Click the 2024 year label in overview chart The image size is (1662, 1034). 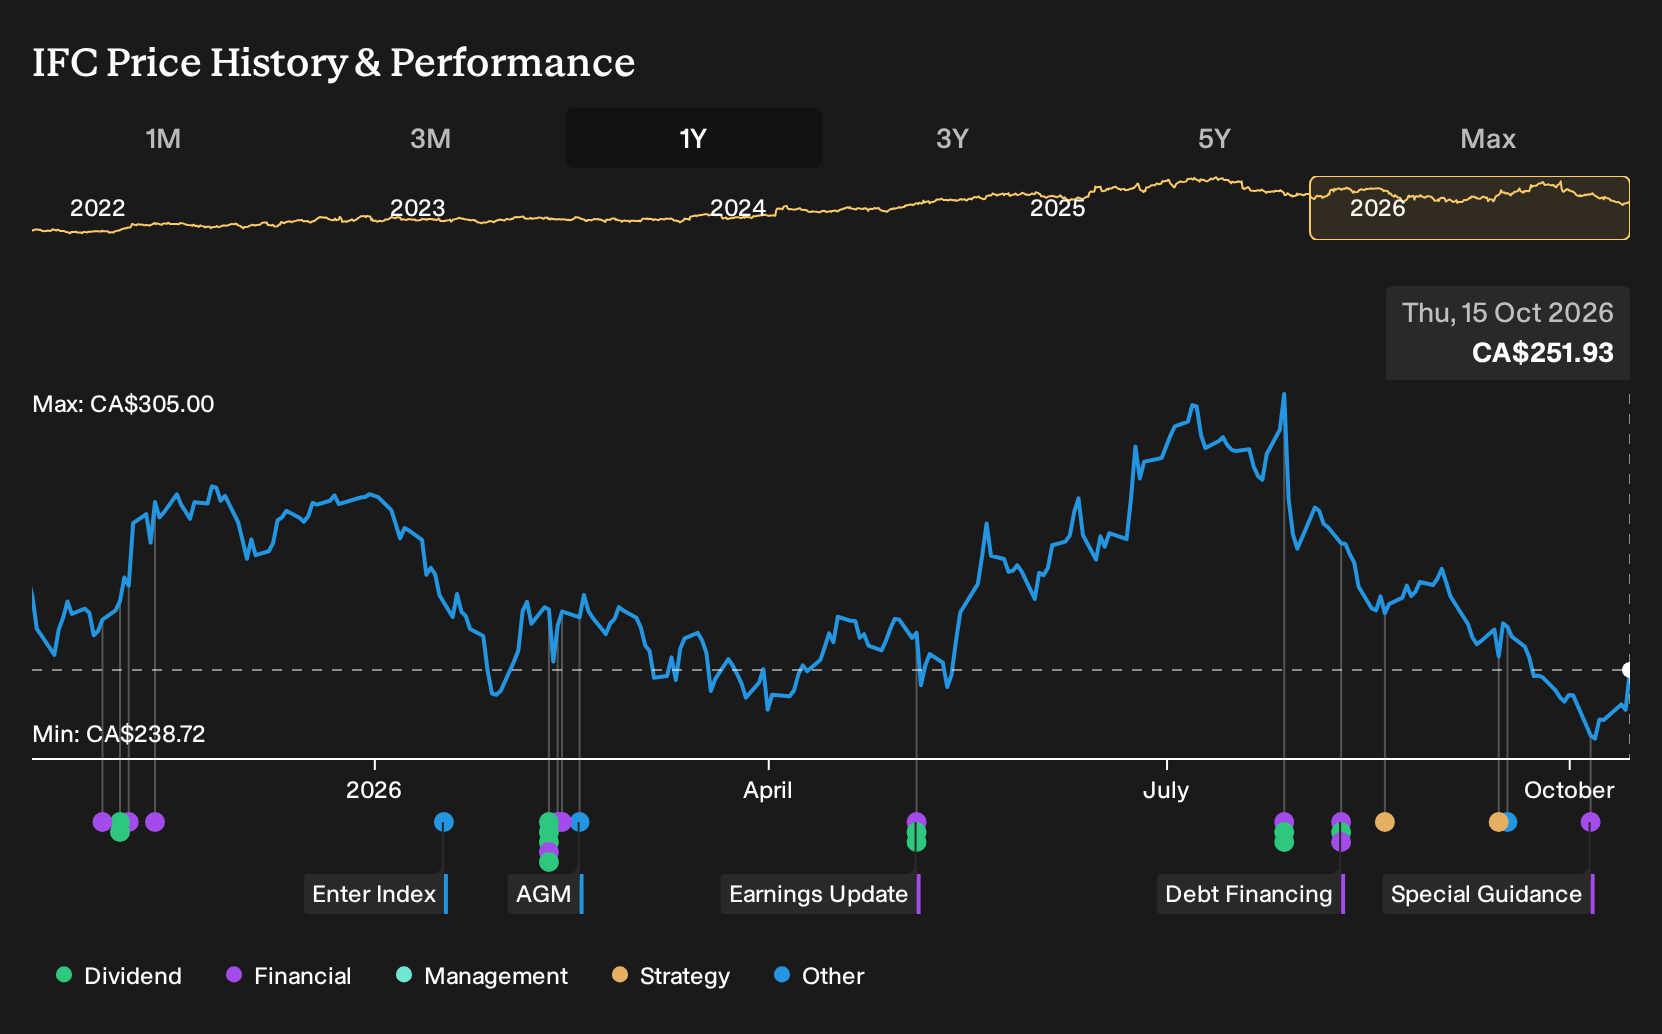[737, 208]
